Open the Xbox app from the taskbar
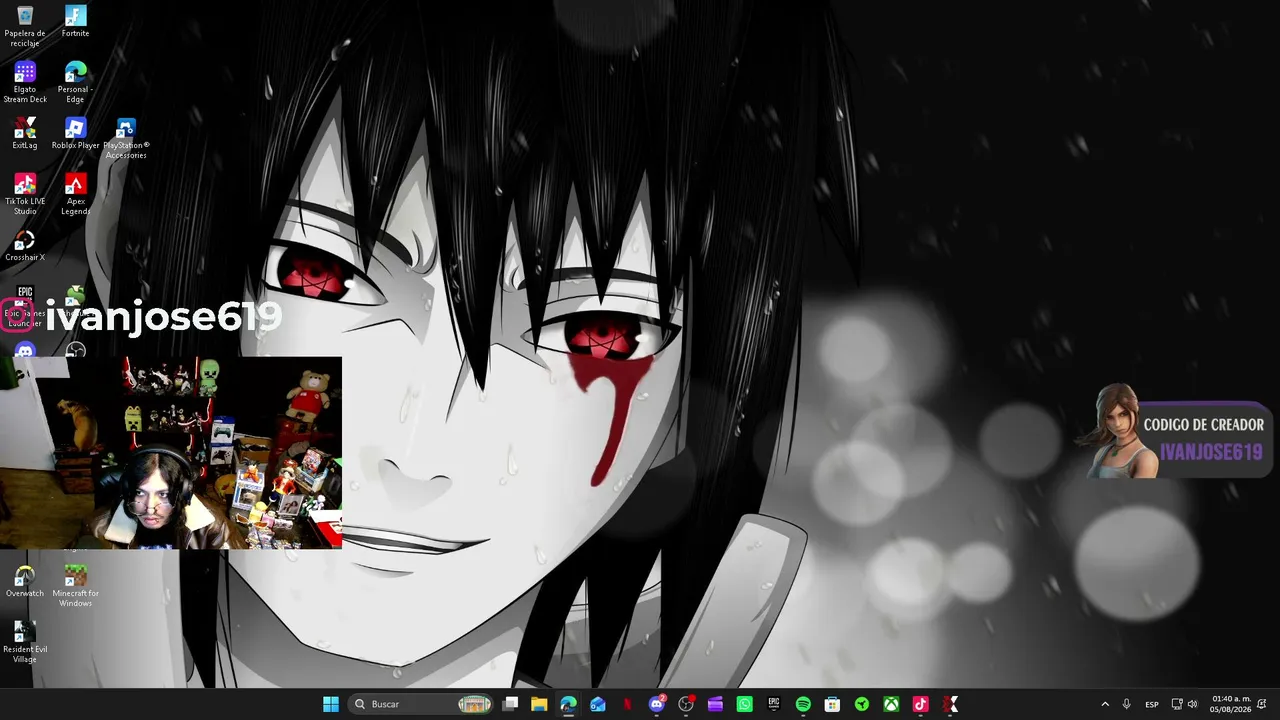The height and width of the screenshot is (720, 1280). click(x=891, y=704)
